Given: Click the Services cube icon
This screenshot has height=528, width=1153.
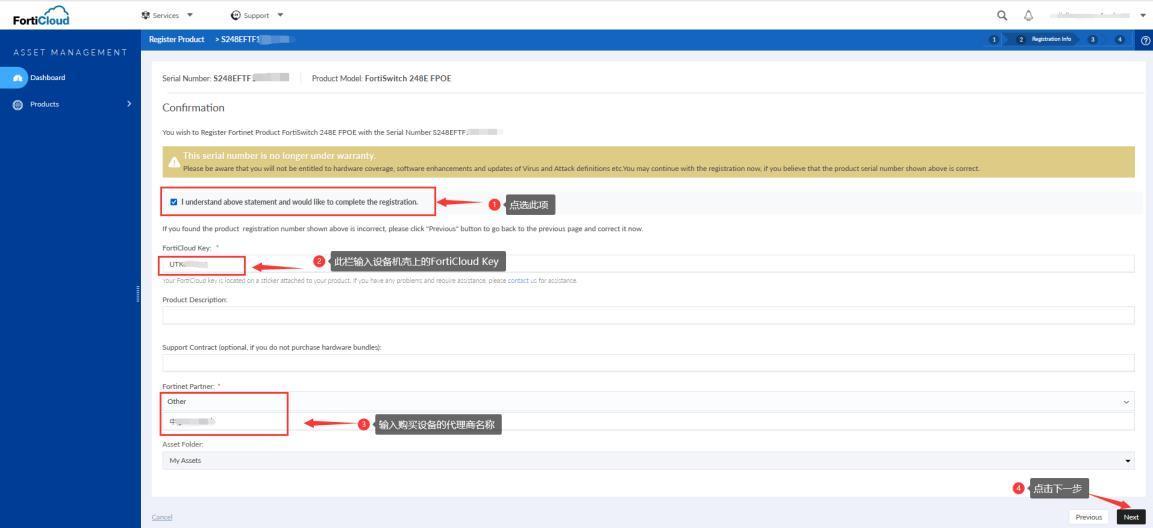Looking at the screenshot, I should tap(146, 15).
